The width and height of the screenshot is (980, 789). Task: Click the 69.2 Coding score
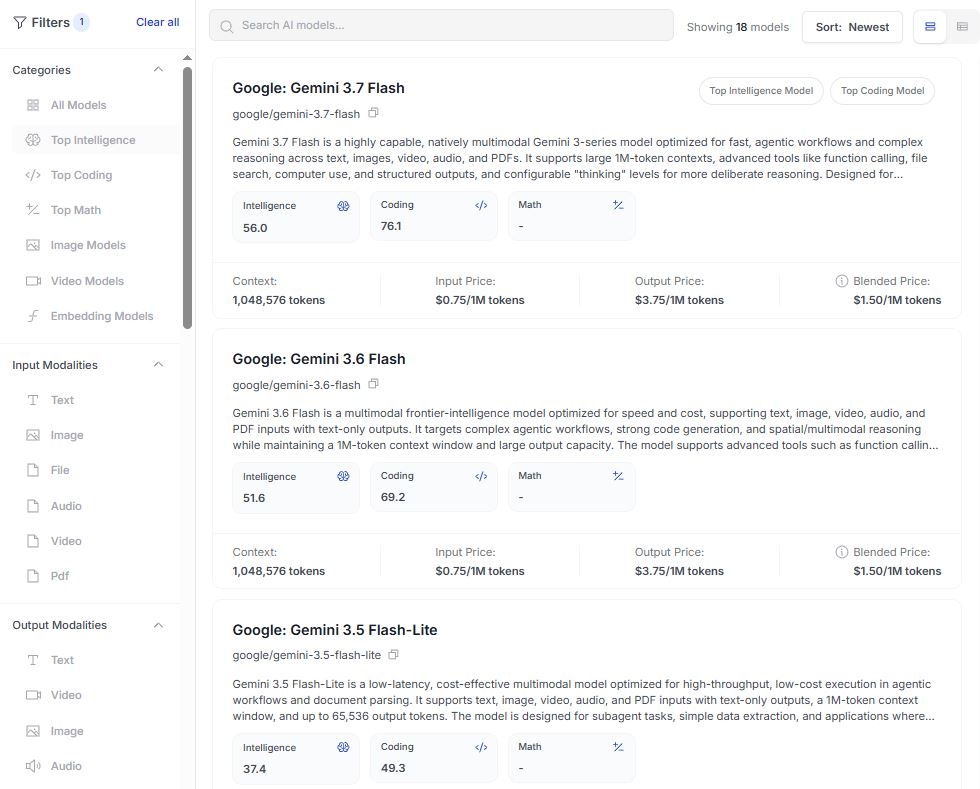(x=392, y=497)
